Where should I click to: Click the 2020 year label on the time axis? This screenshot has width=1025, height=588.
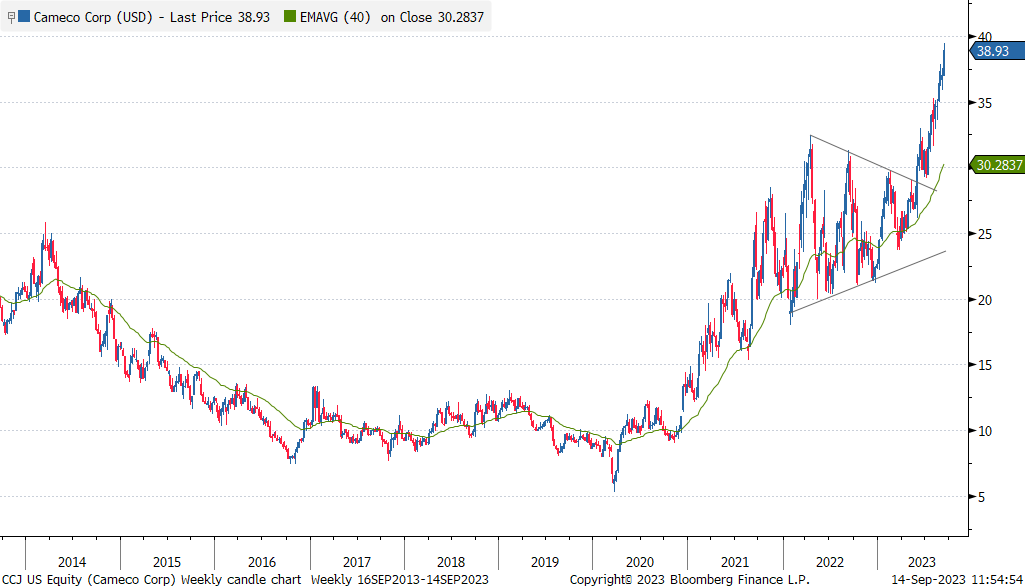[x=639, y=562]
